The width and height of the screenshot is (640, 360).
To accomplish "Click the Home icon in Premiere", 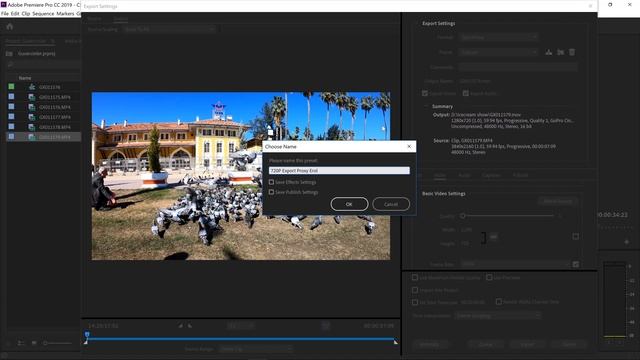I will 10,27.
